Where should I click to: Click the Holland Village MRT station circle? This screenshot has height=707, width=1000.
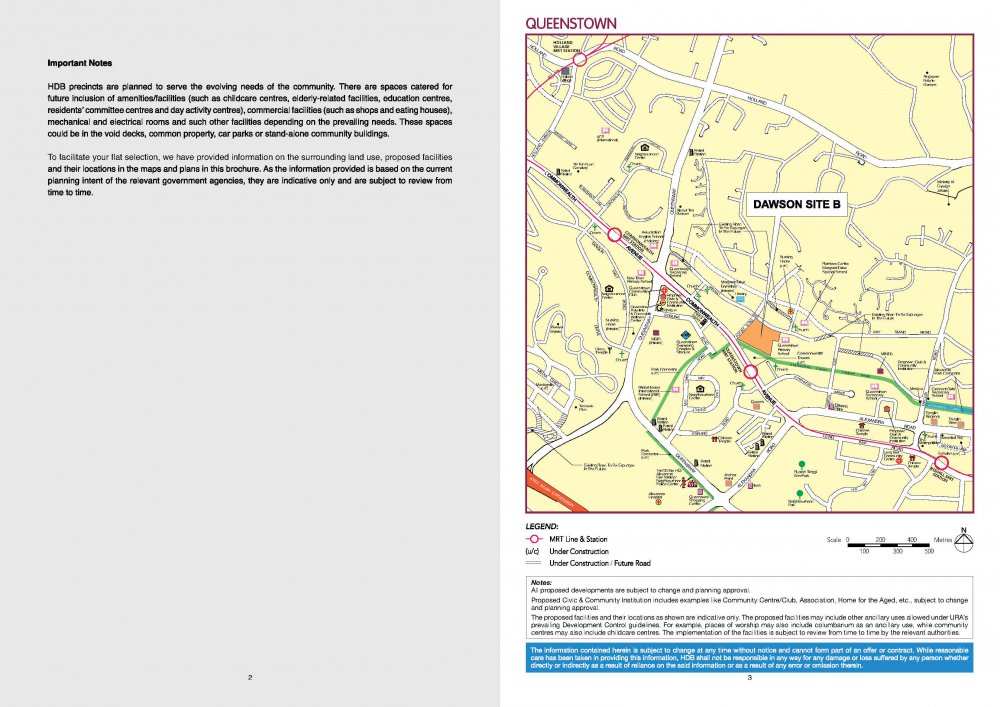[579, 61]
